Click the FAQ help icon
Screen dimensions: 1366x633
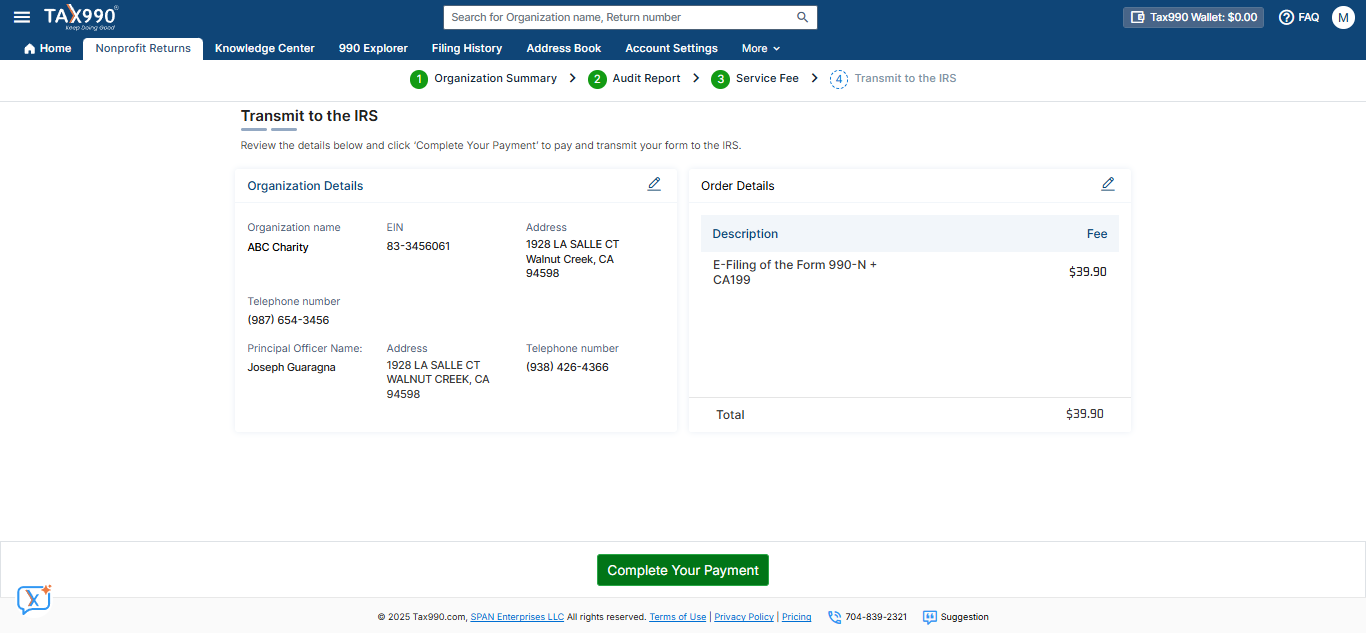pyautogui.click(x=1287, y=17)
